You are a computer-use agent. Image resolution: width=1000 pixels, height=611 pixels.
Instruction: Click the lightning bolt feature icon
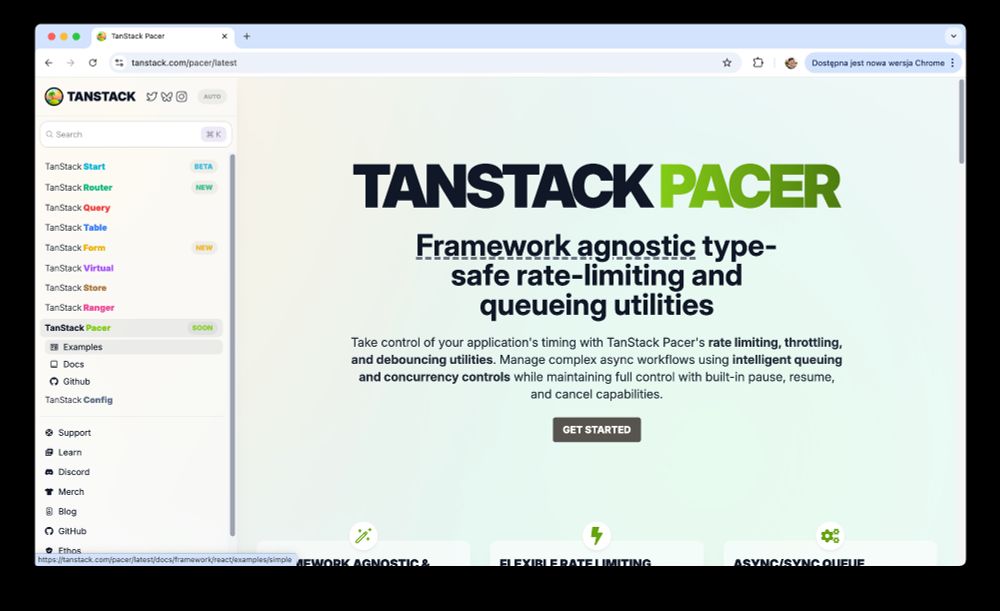point(596,535)
